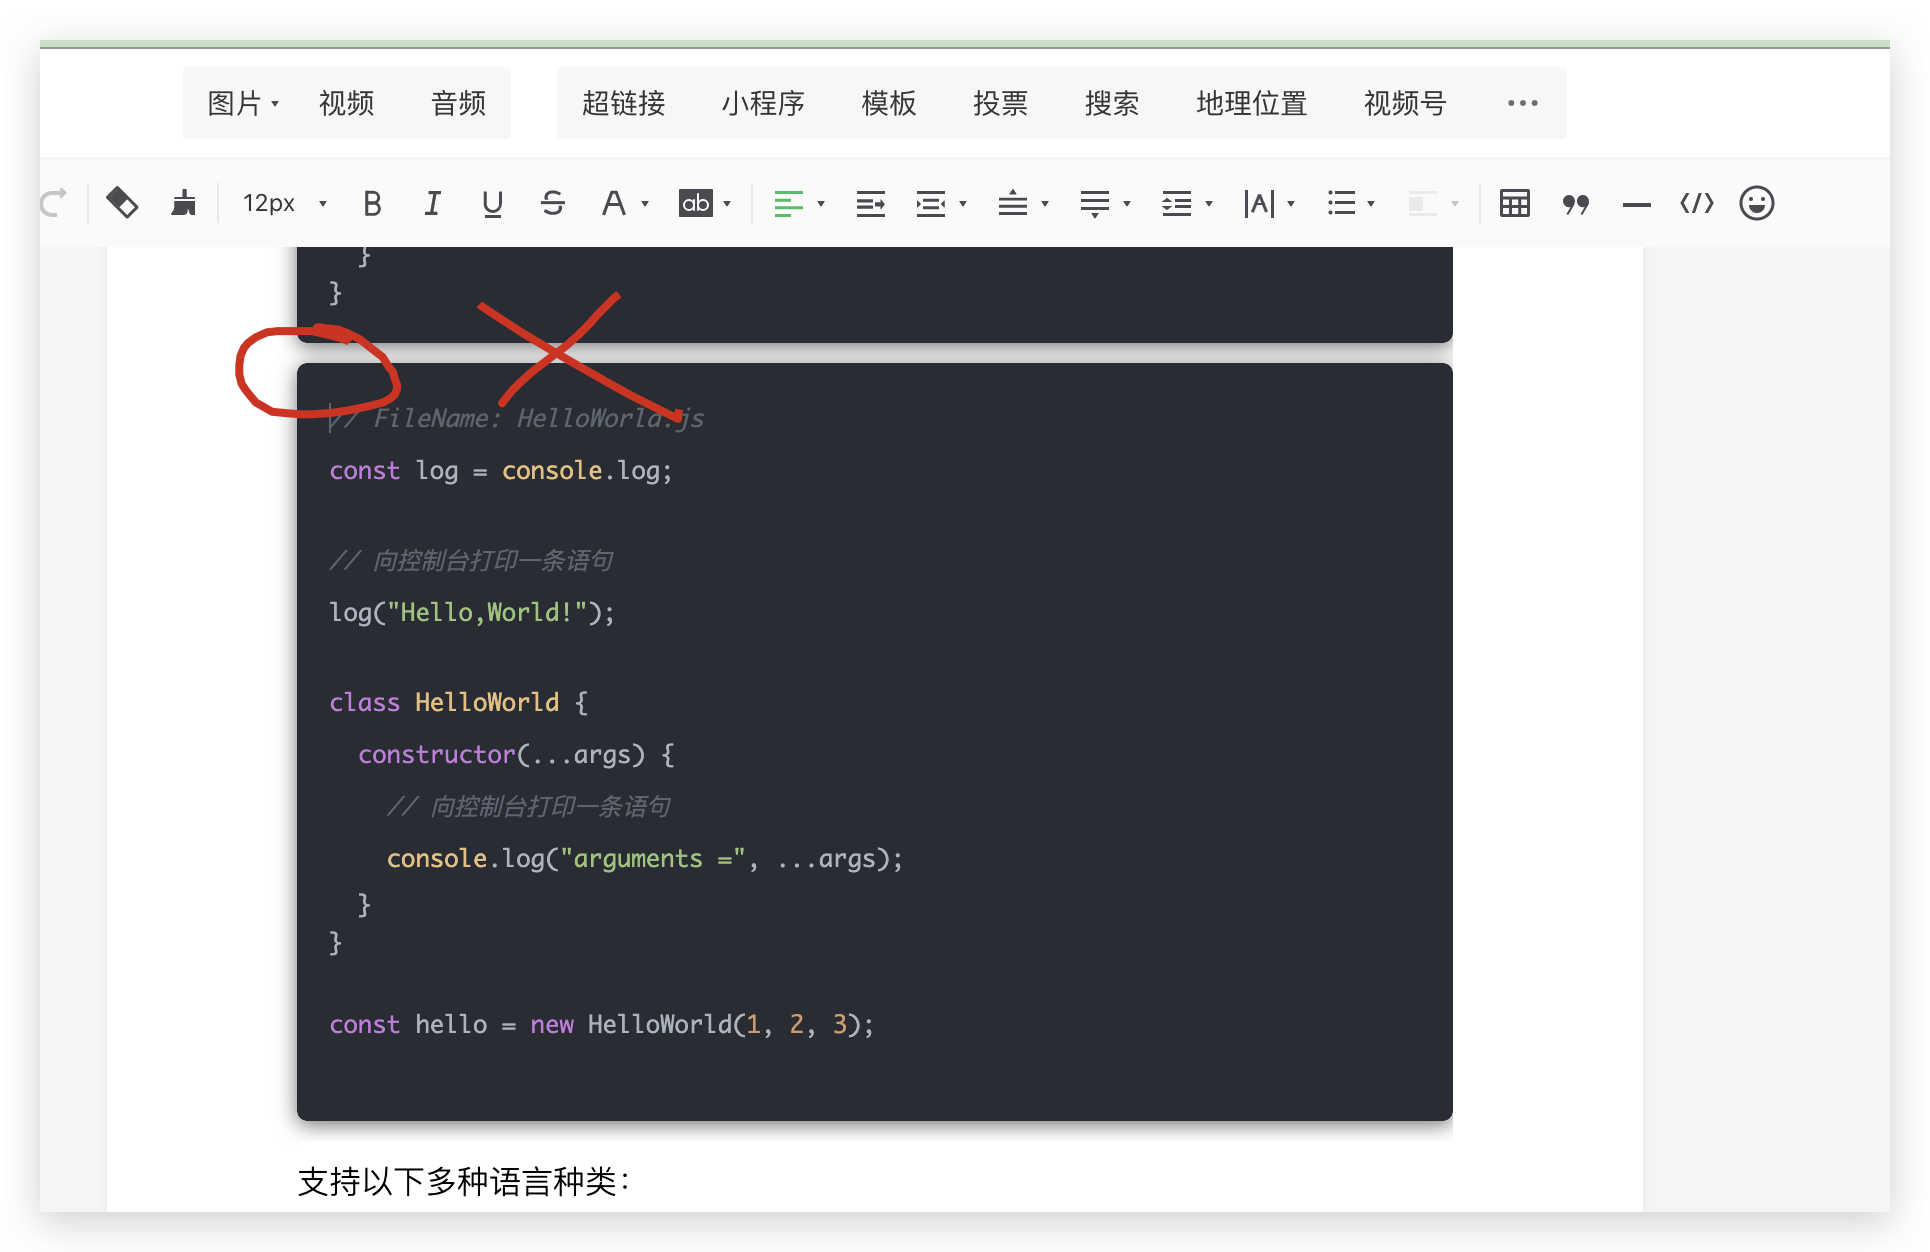Screen dimensions: 1930x1252
Task: Click 搜索 toolbar item
Action: (1112, 103)
